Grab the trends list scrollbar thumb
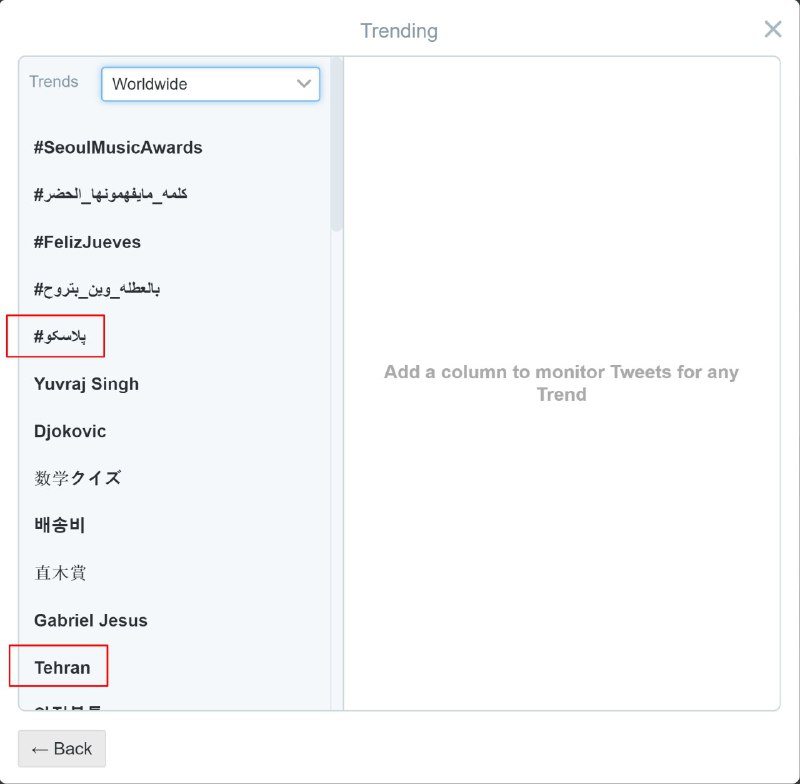 [x=337, y=145]
